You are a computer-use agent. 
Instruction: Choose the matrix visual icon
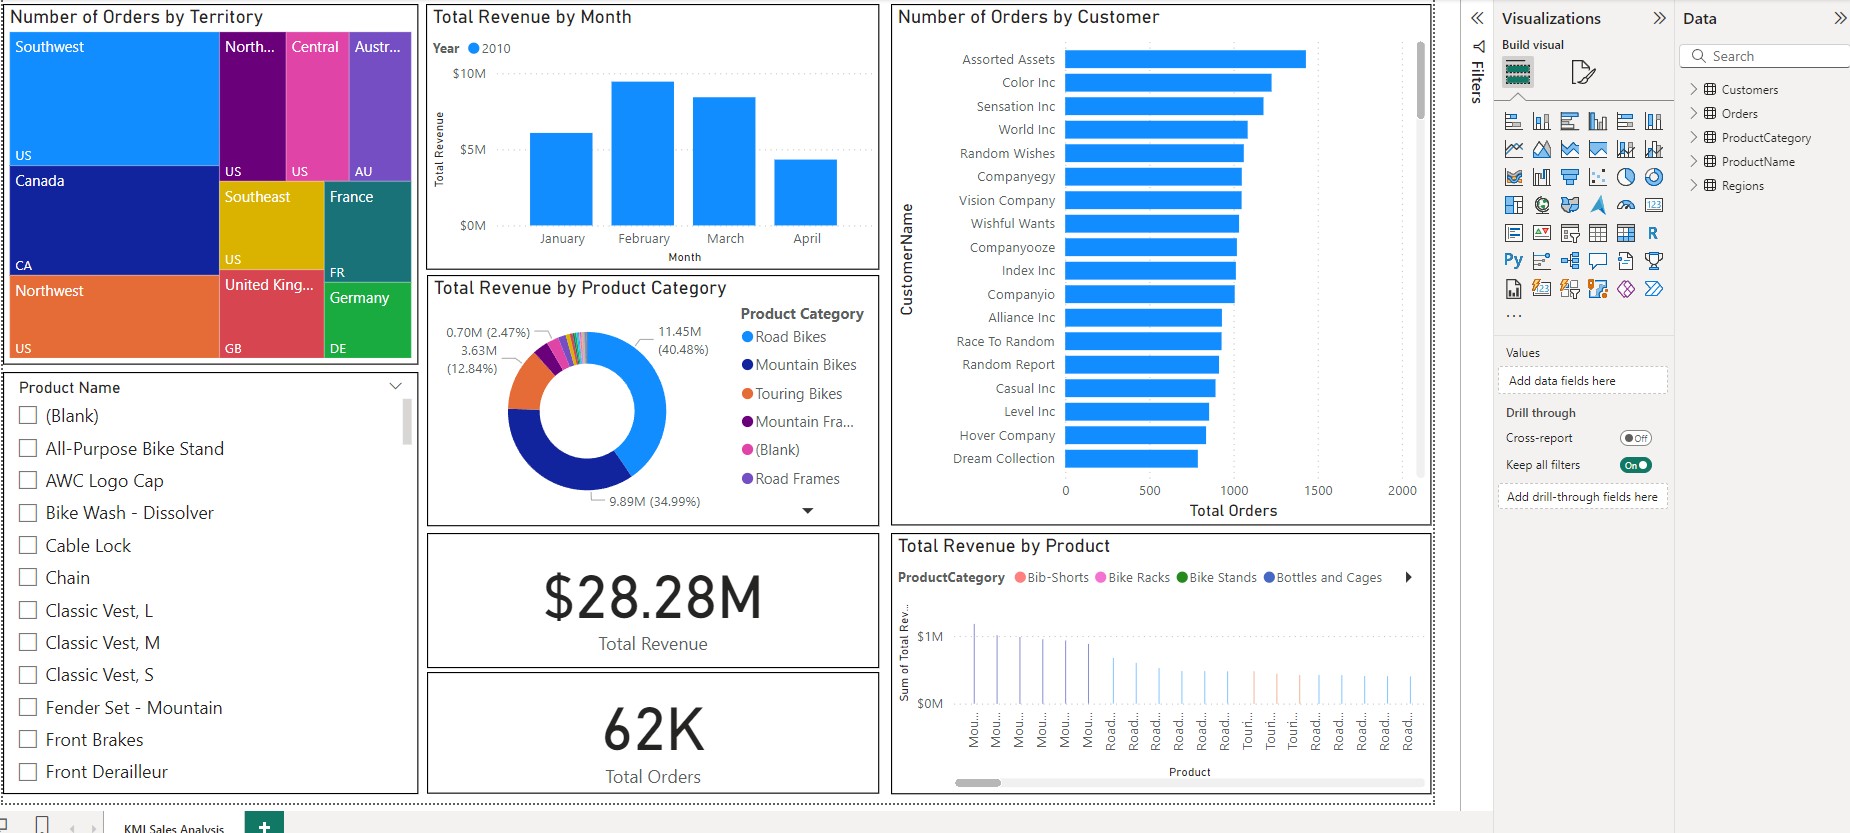[x=1626, y=233]
